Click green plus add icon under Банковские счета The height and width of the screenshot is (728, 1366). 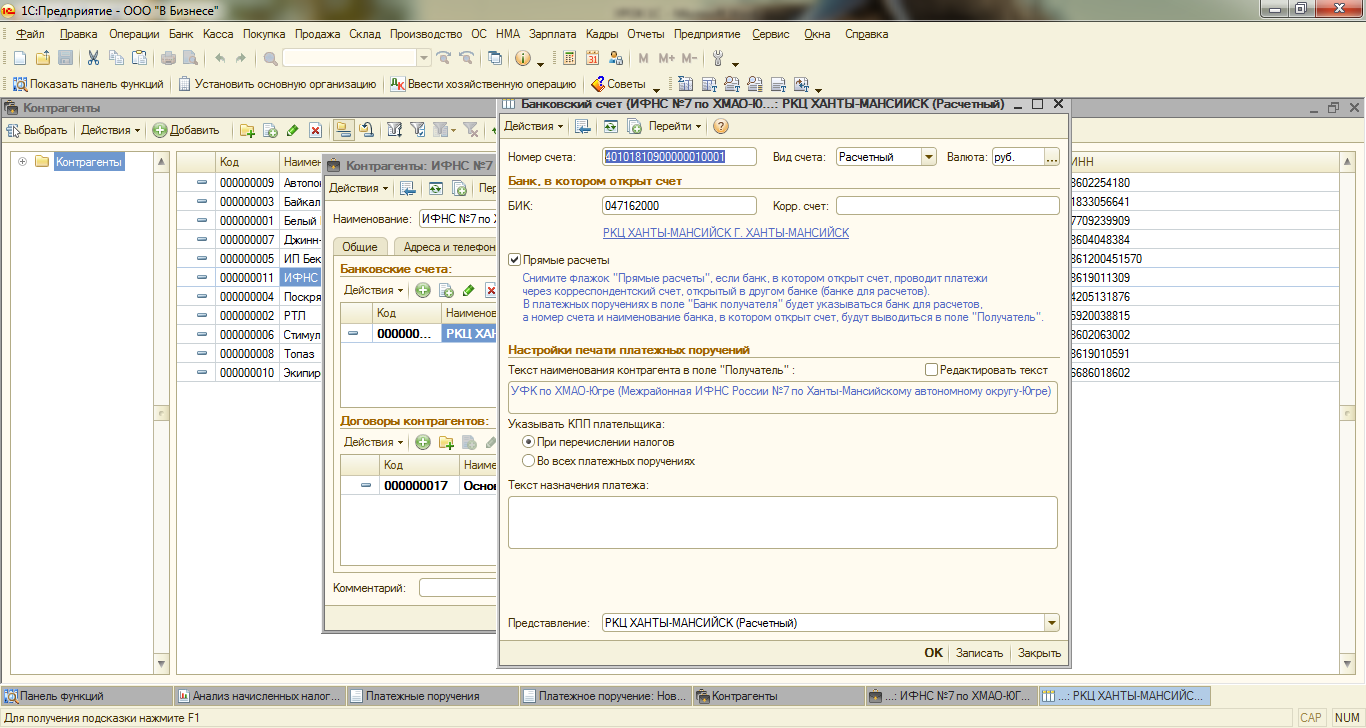(423, 290)
